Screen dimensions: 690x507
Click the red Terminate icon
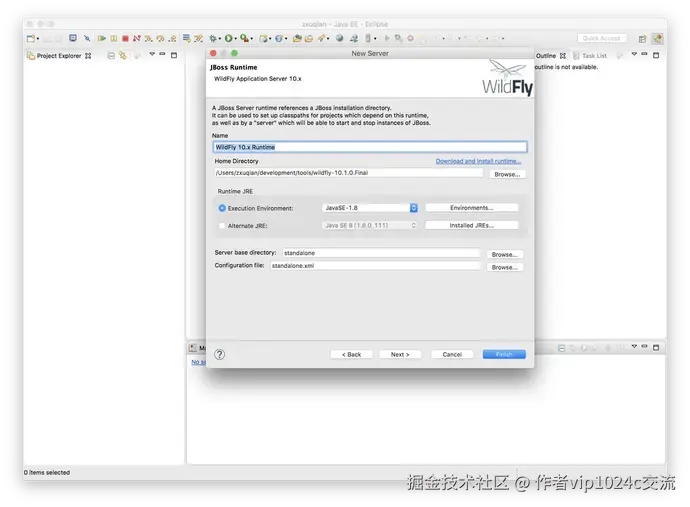tap(125, 39)
